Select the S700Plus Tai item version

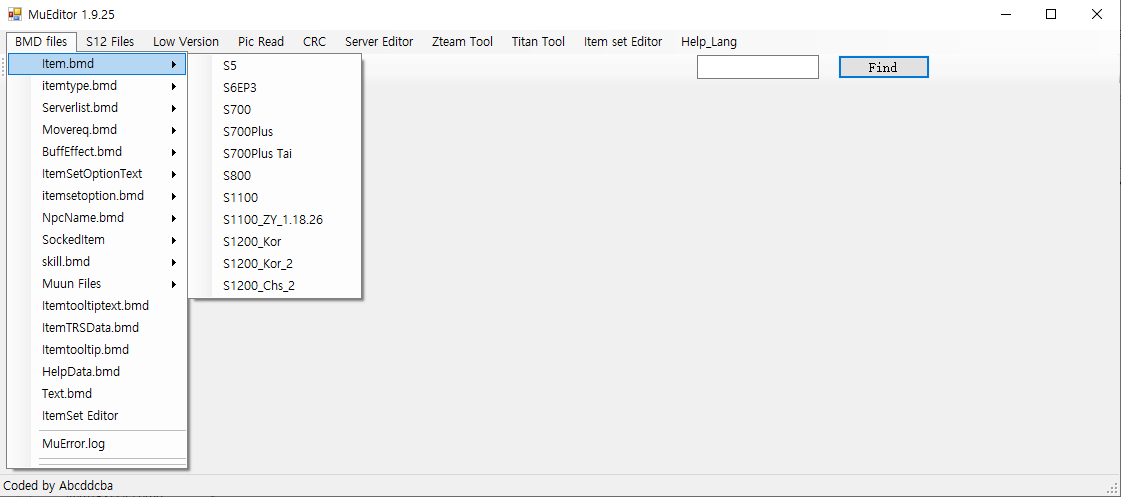click(275, 154)
